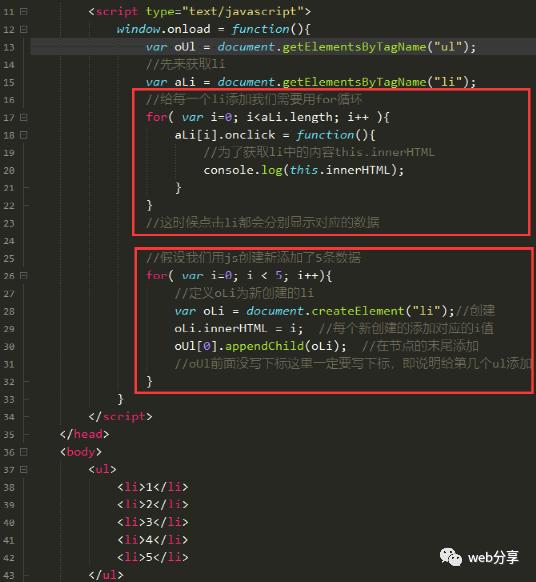Click line number 33 in the gutter
This screenshot has width=536, height=582.
click(x=9, y=400)
